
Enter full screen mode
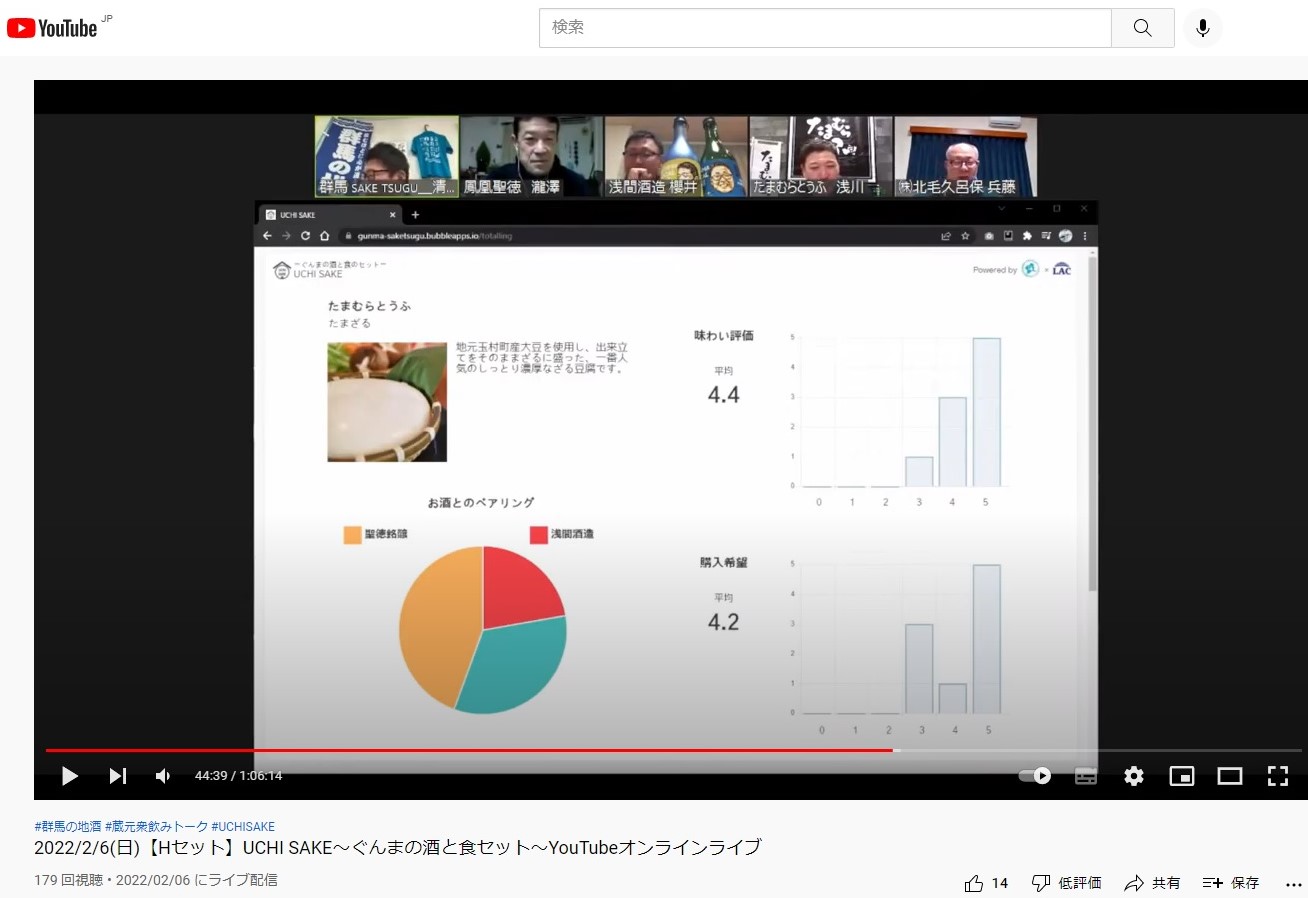click(1277, 776)
